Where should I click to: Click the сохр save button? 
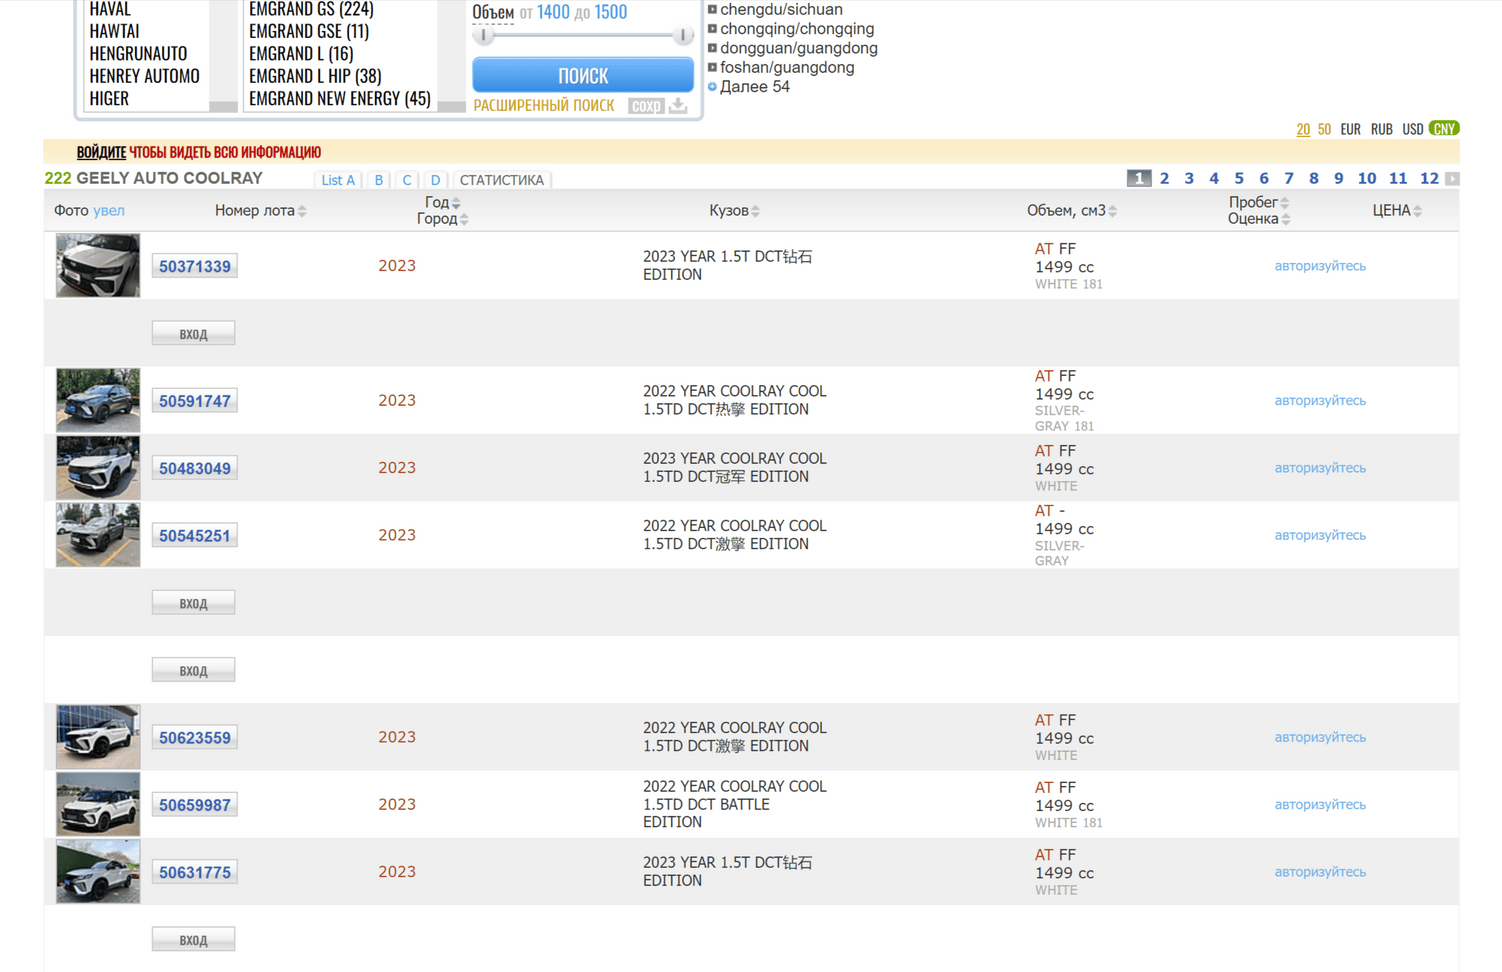click(x=646, y=106)
